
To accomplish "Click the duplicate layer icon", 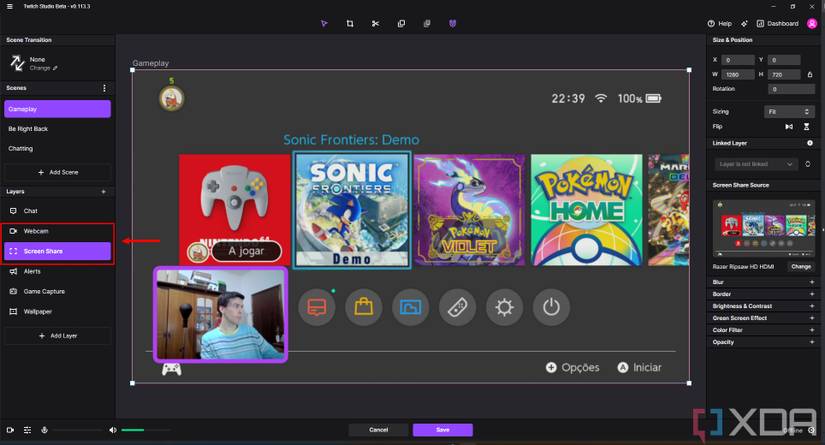I will pyautogui.click(x=401, y=23).
